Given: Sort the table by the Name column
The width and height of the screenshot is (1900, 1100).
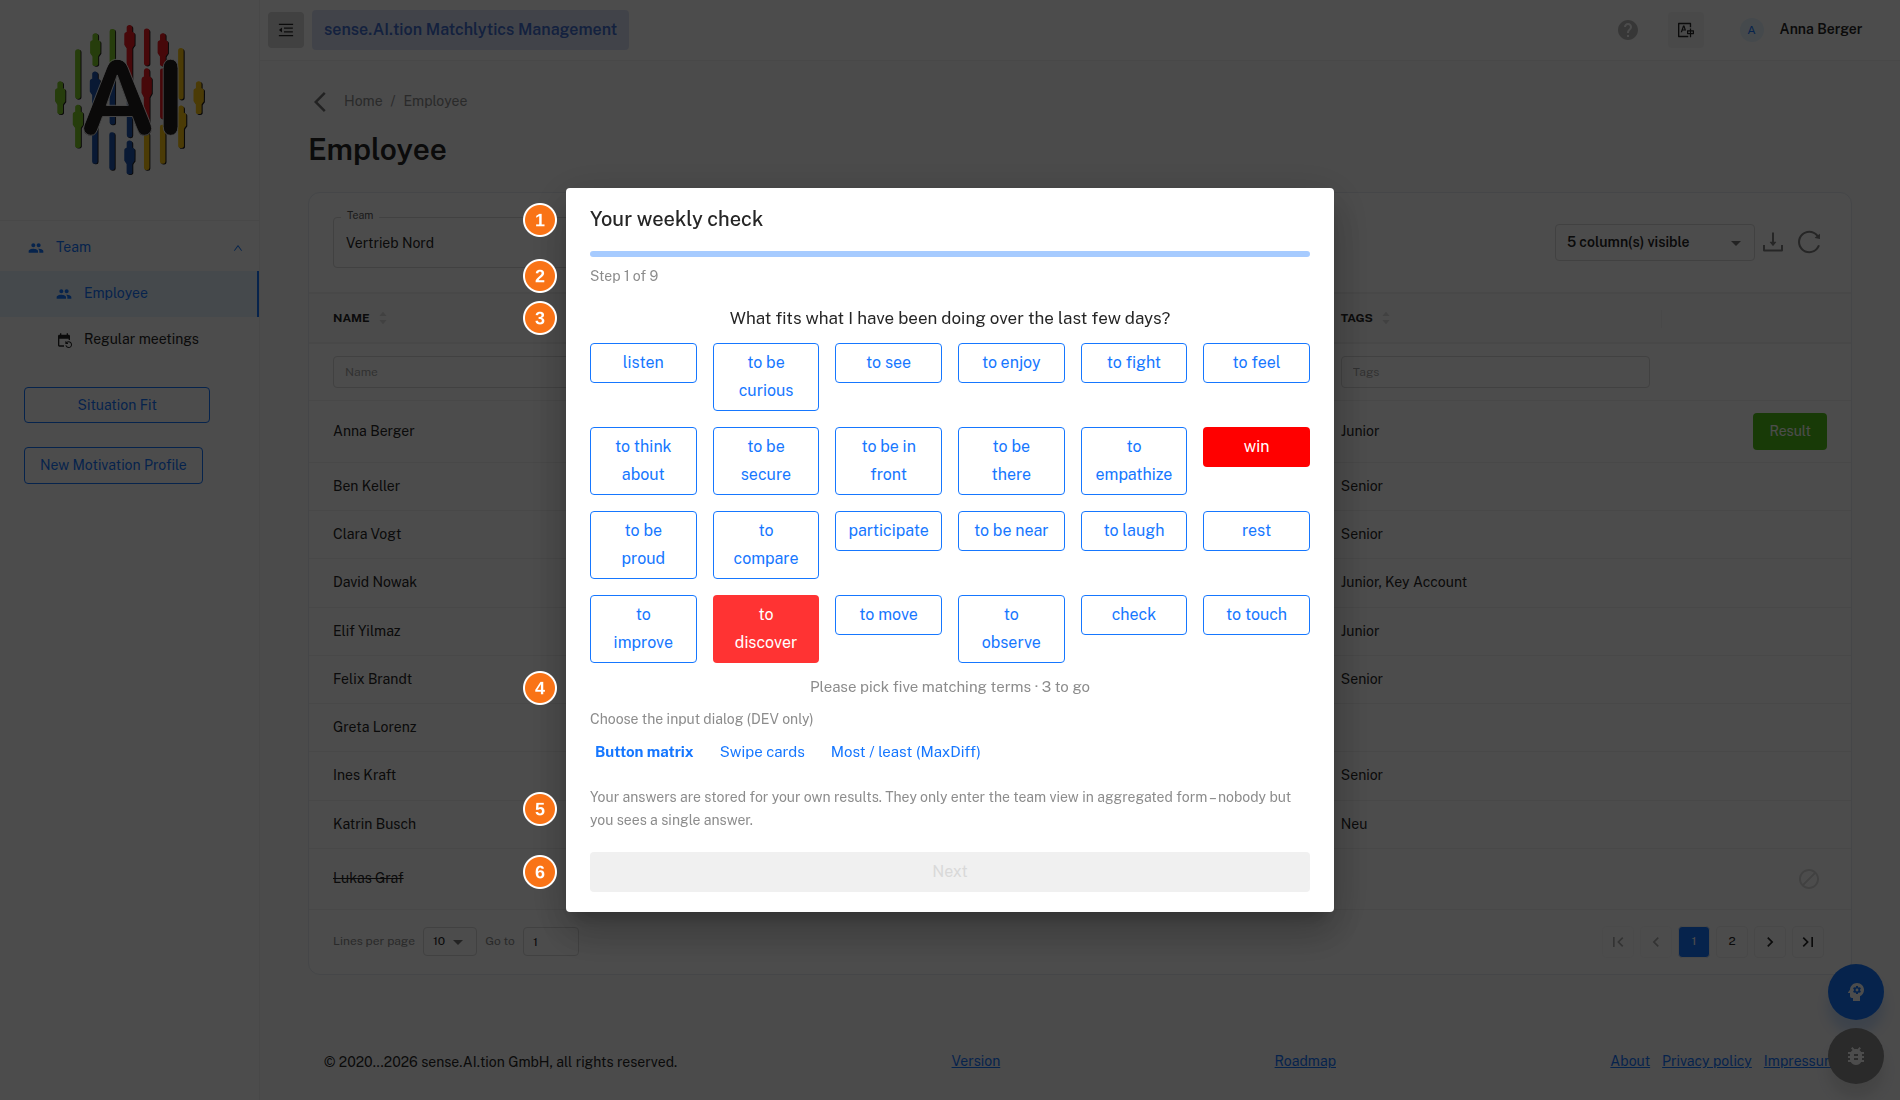Looking at the screenshot, I should coord(383,318).
